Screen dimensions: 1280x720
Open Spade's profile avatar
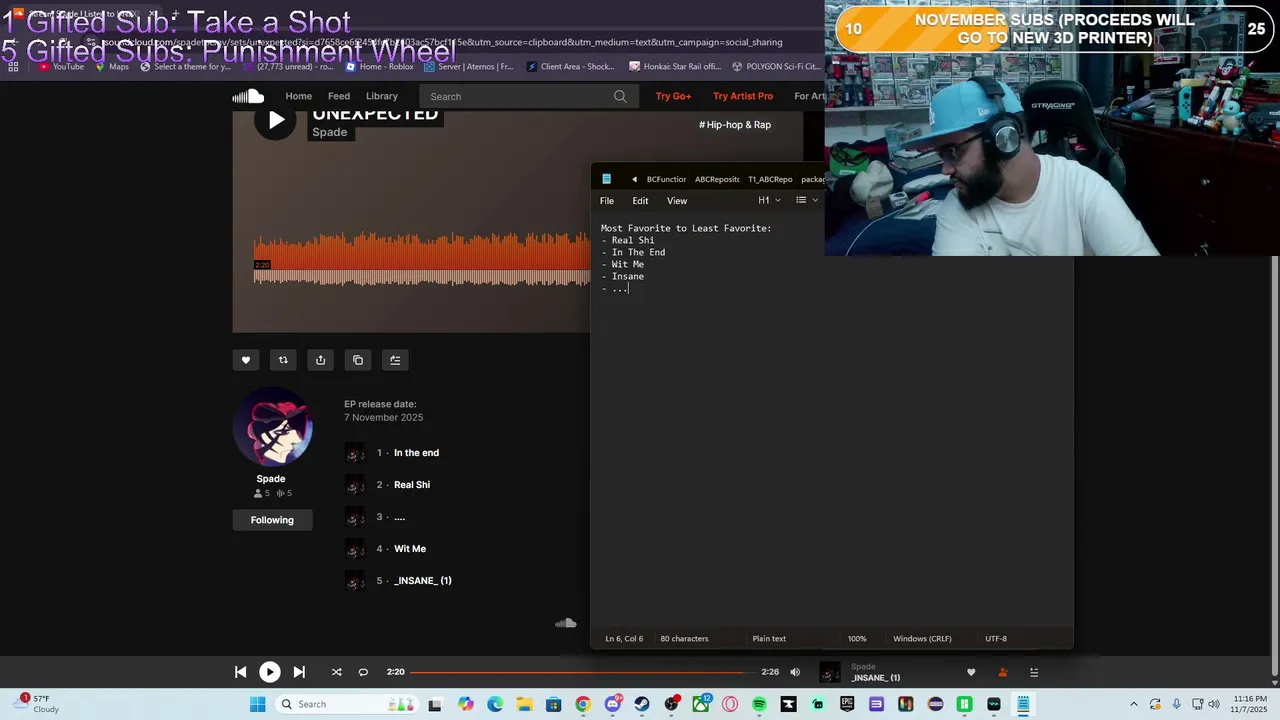tap(272, 427)
